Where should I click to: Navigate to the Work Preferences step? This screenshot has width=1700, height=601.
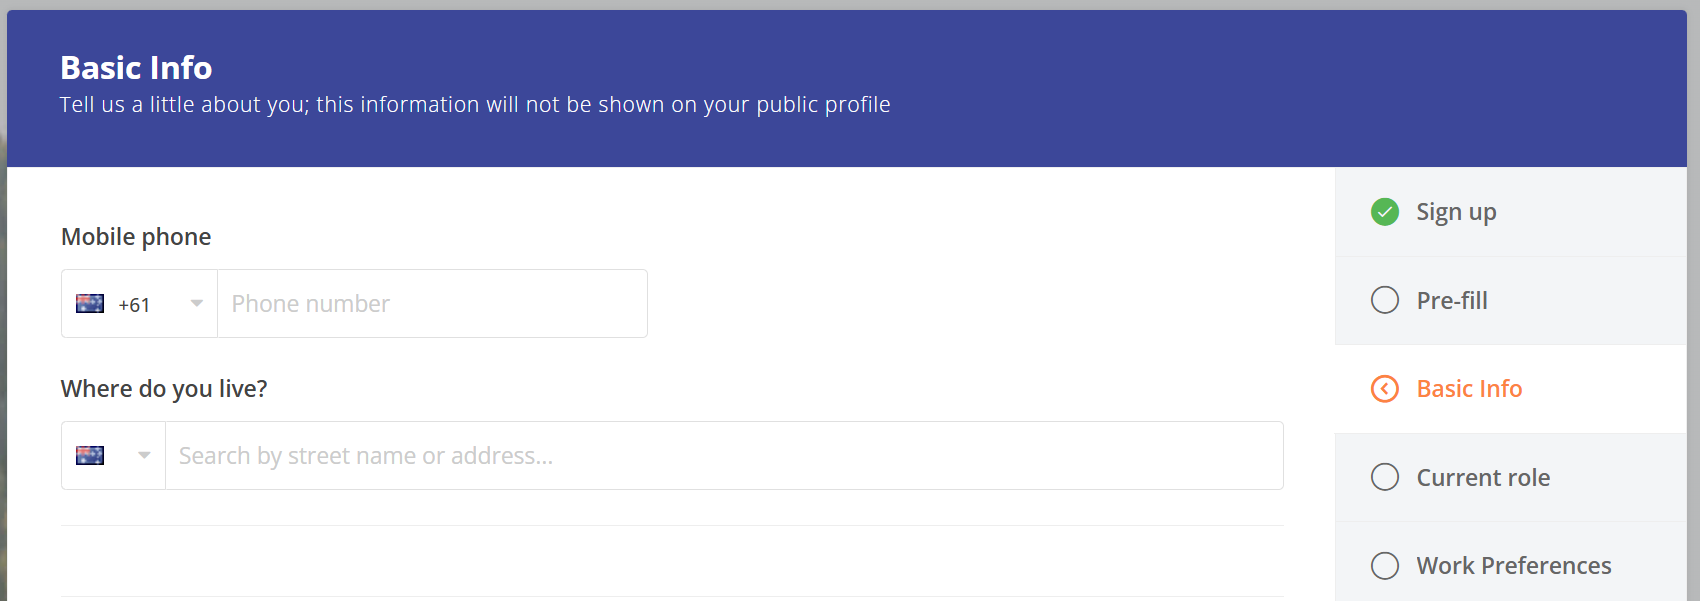[x=1513, y=566]
